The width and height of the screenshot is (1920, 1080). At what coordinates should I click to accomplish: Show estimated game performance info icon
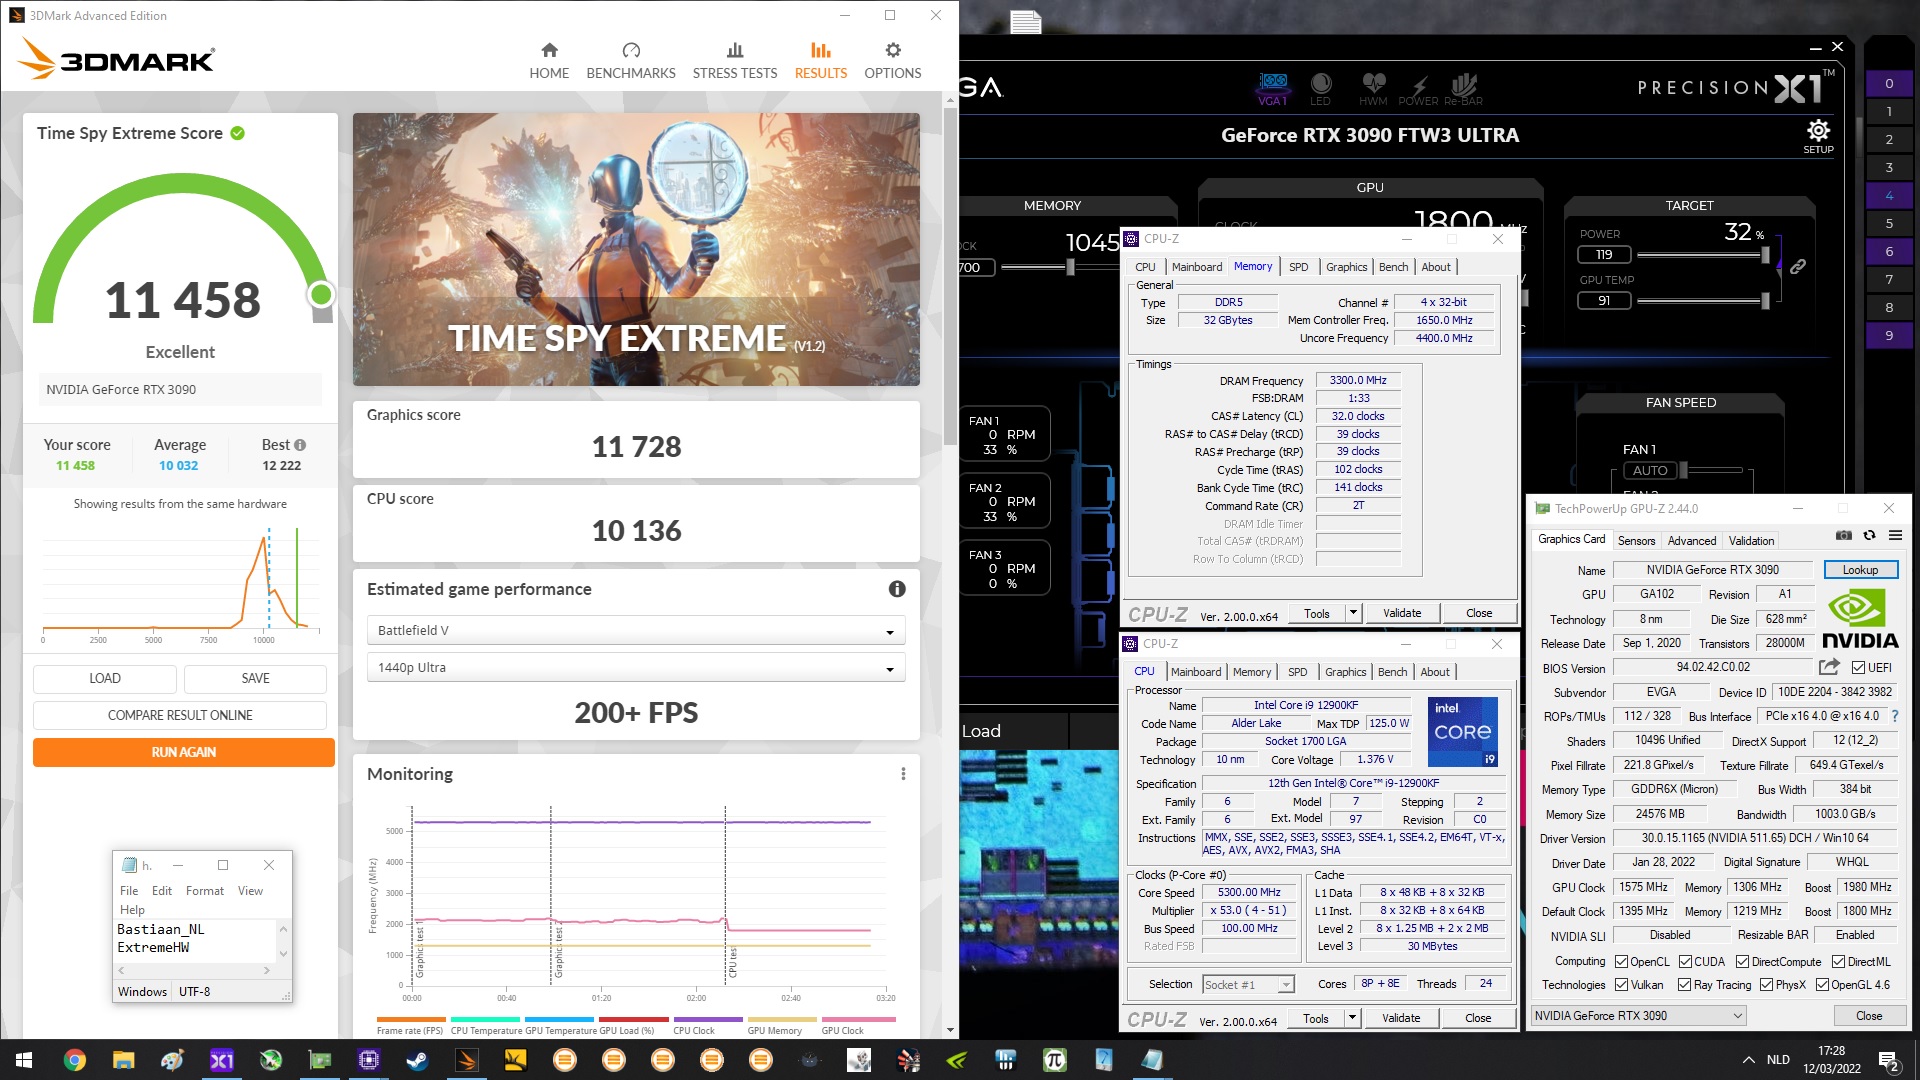point(897,589)
